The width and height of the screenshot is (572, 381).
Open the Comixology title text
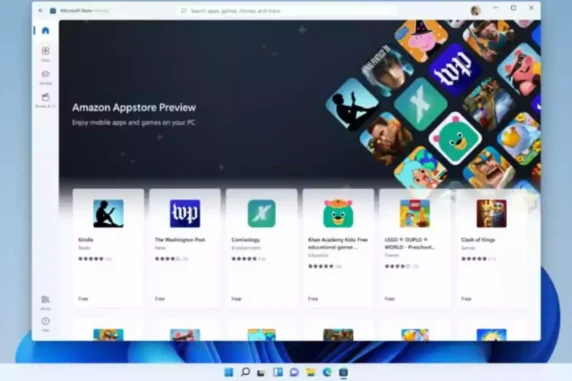coord(246,240)
